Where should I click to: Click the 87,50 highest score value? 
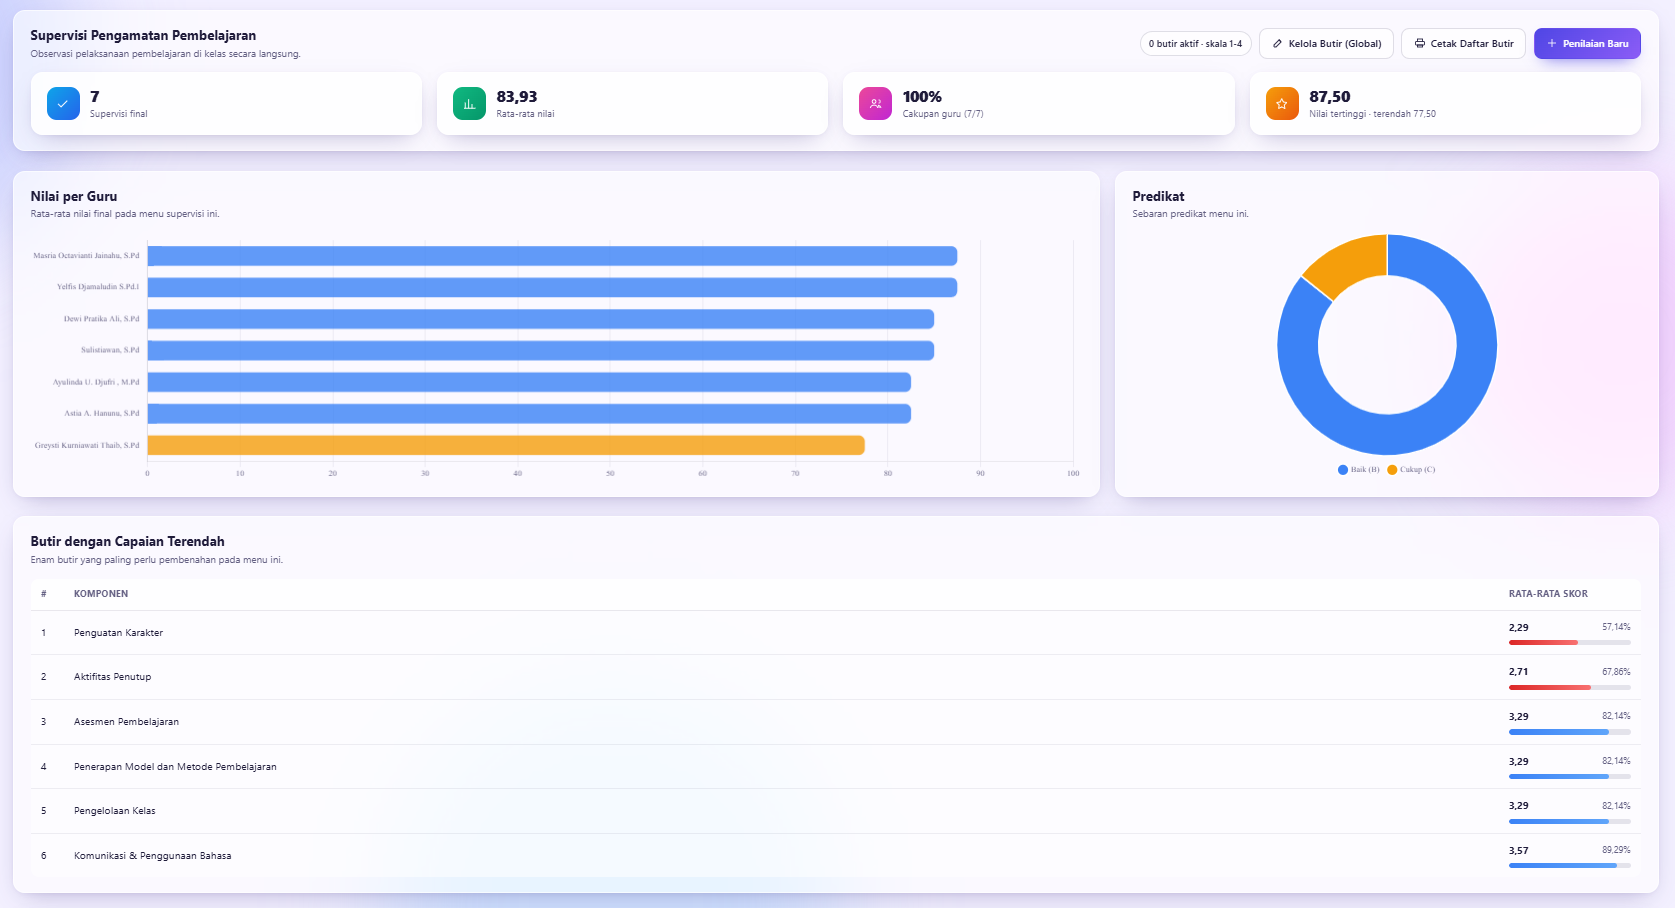pos(1330,97)
